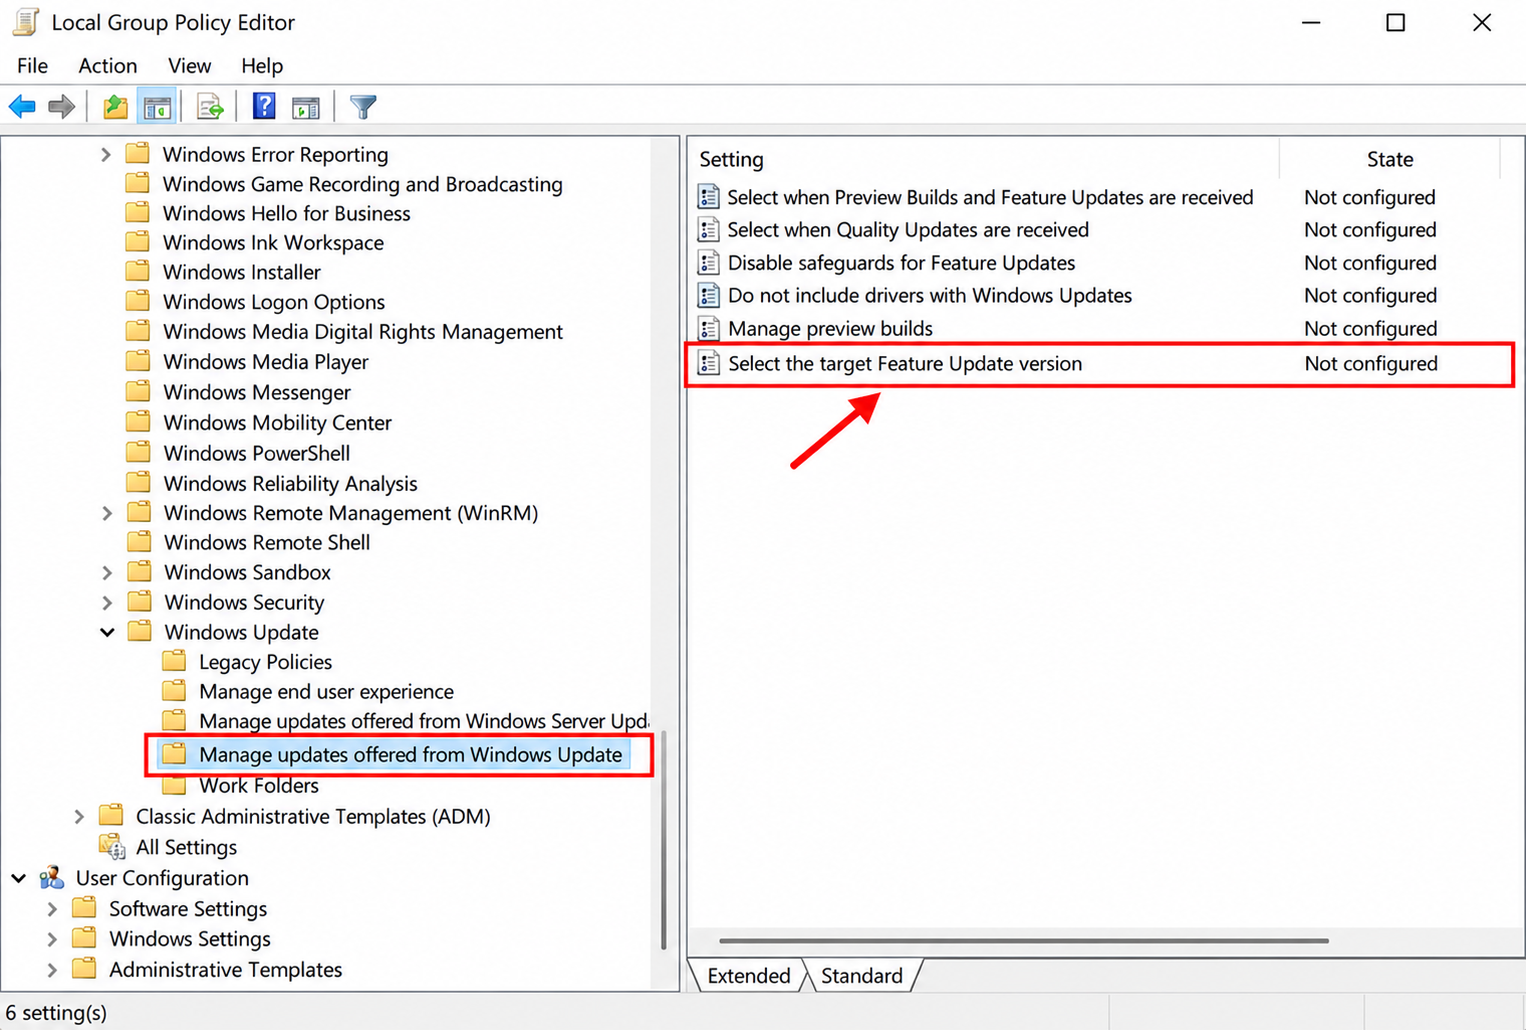Screen dimensions: 1526x1030
Task: Open the View menu
Action: tap(189, 66)
